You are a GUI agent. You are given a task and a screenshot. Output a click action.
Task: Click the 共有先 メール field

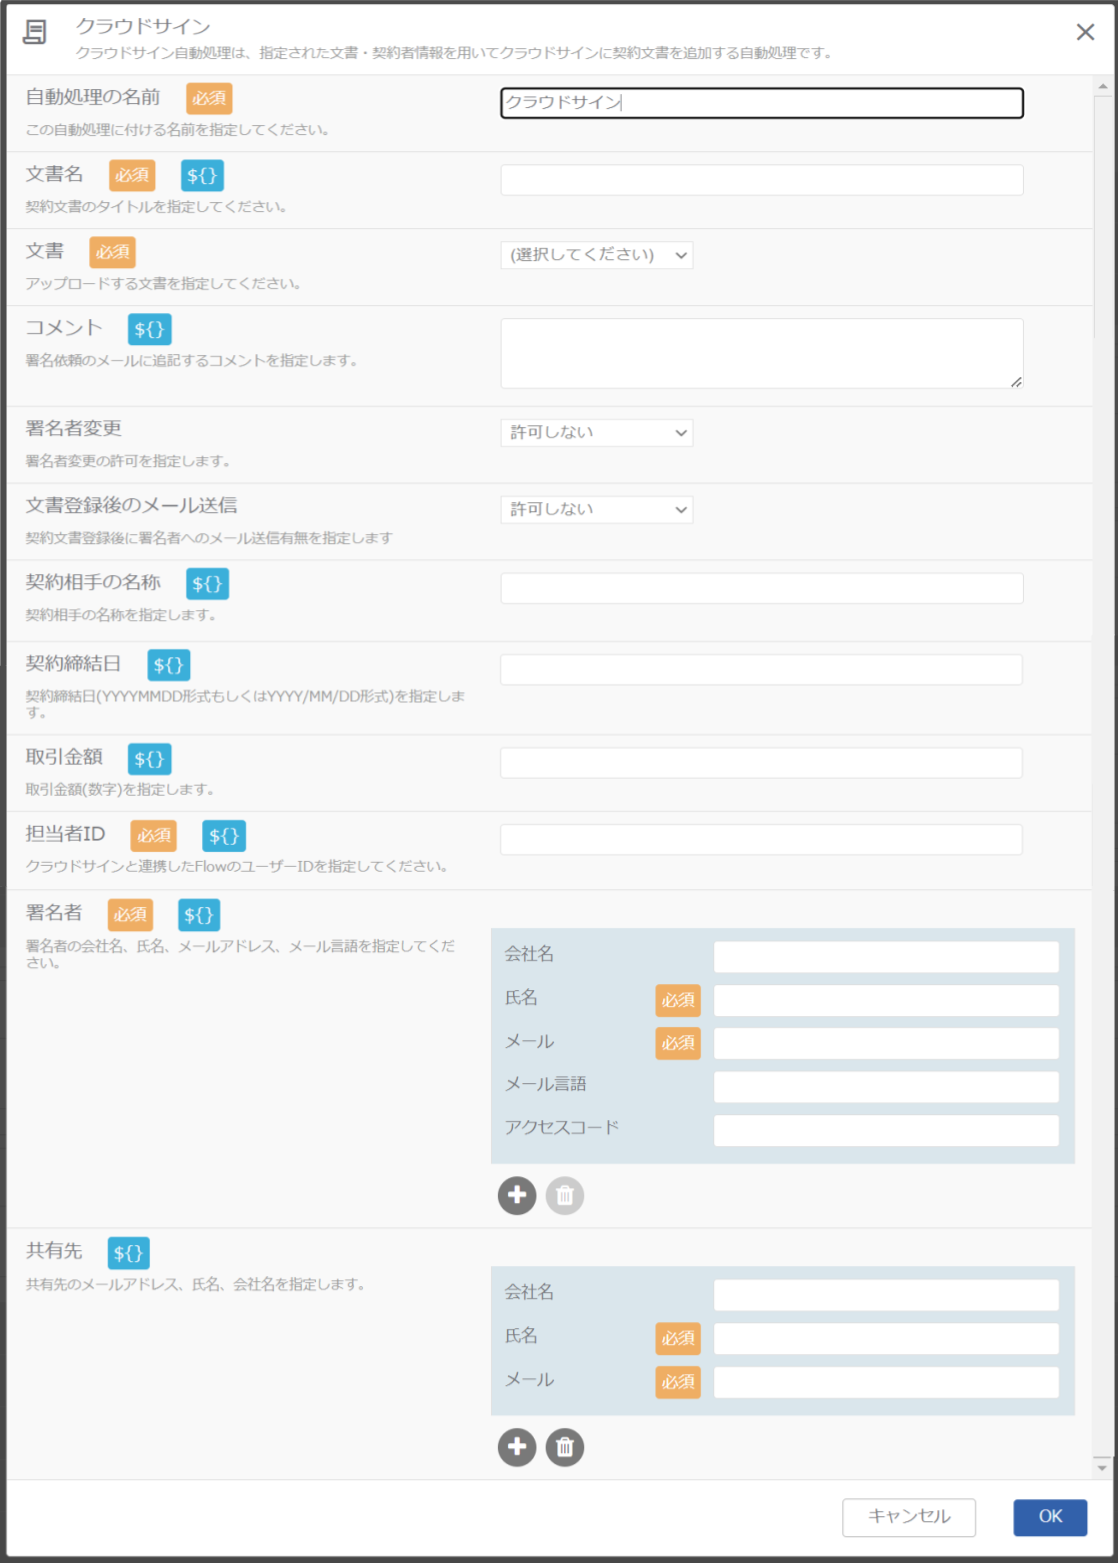click(x=886, y=1382)
